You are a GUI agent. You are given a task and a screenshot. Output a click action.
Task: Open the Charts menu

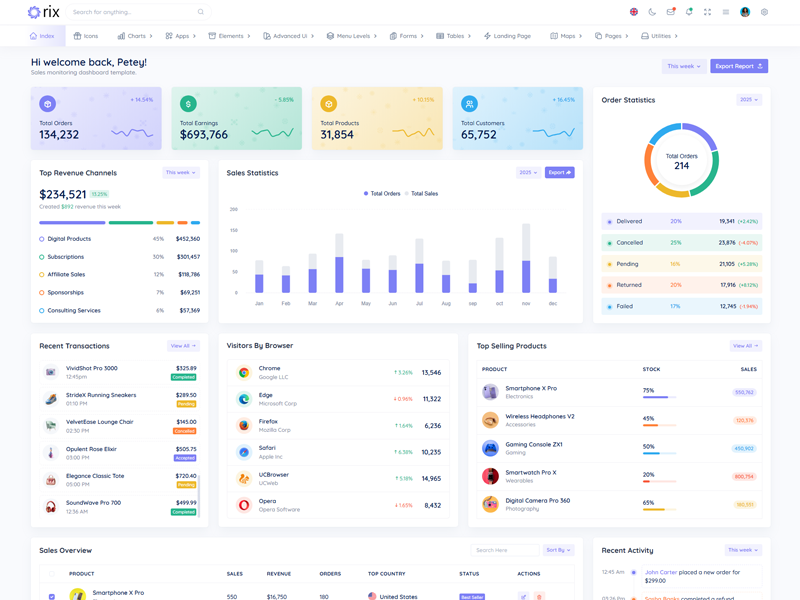(134, 36)
